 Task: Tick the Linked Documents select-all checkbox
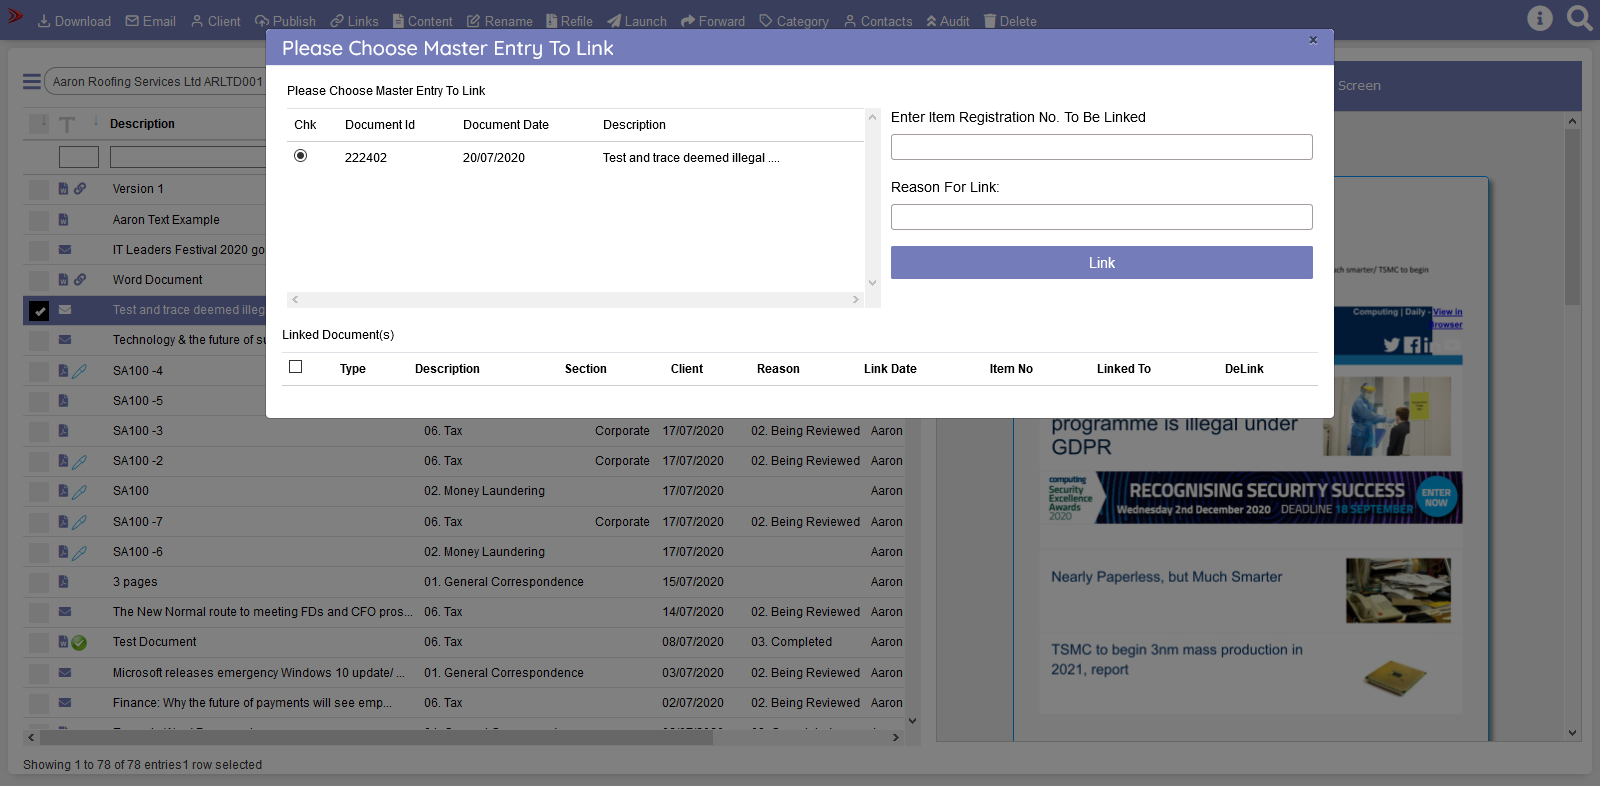pos(296,367)
